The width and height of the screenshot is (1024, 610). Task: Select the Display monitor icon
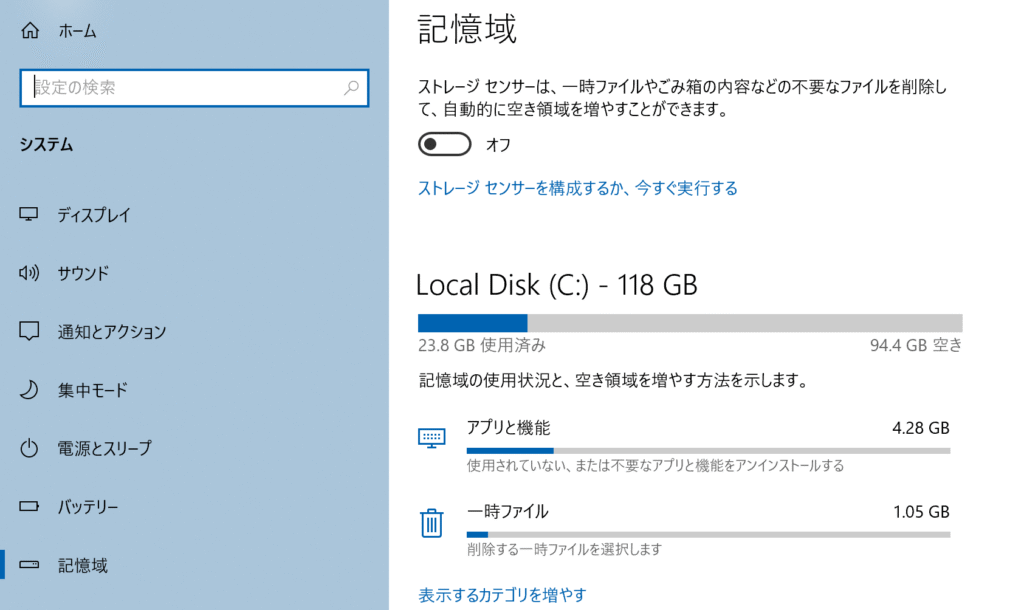29,214
